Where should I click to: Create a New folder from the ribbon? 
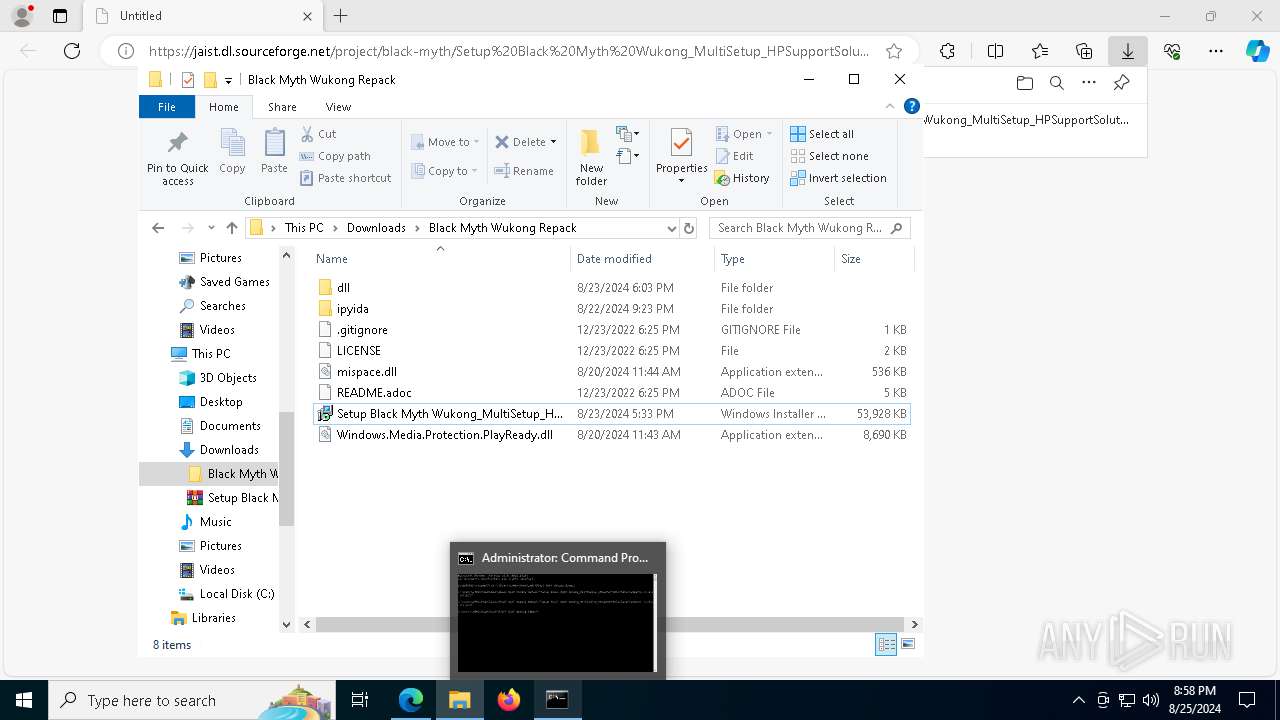[x=591, y=157]
